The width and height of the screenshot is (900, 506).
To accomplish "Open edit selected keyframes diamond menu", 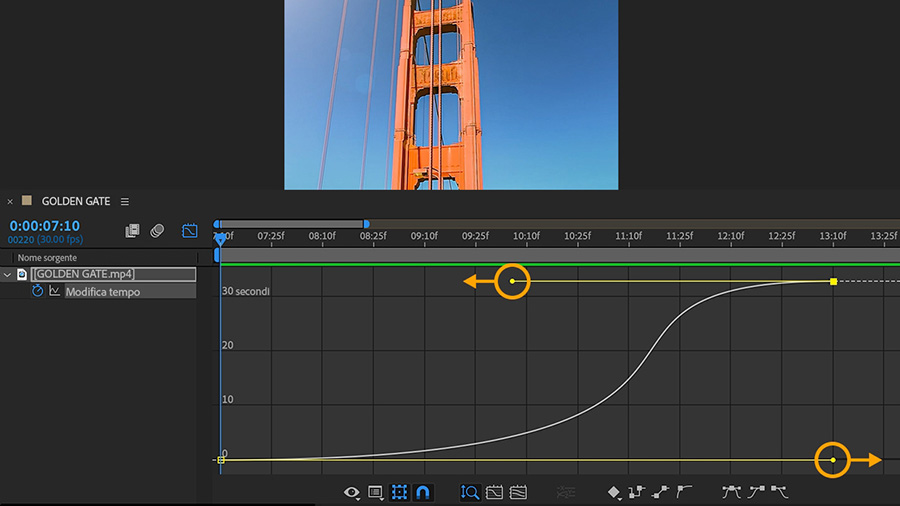I will click(614, 492).
